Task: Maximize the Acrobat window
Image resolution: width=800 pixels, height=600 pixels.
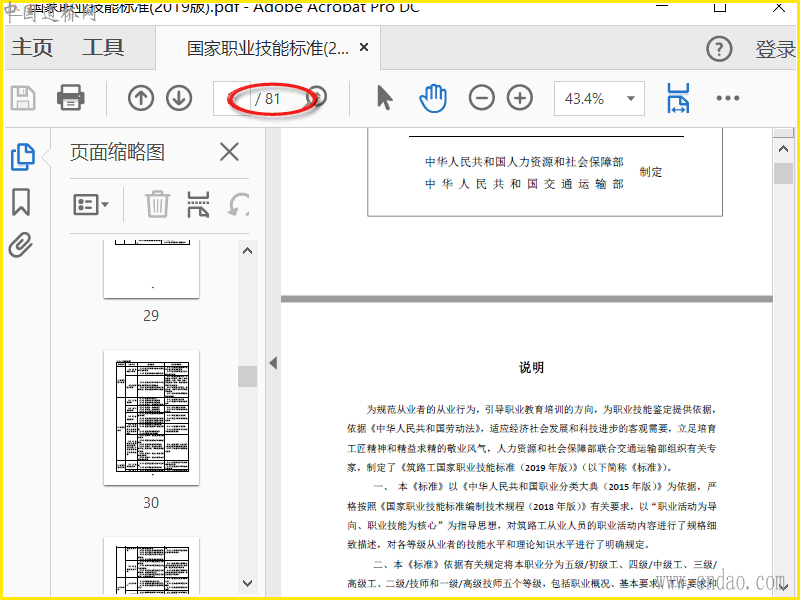Action: pyautogui.click(x=719, y=7)
